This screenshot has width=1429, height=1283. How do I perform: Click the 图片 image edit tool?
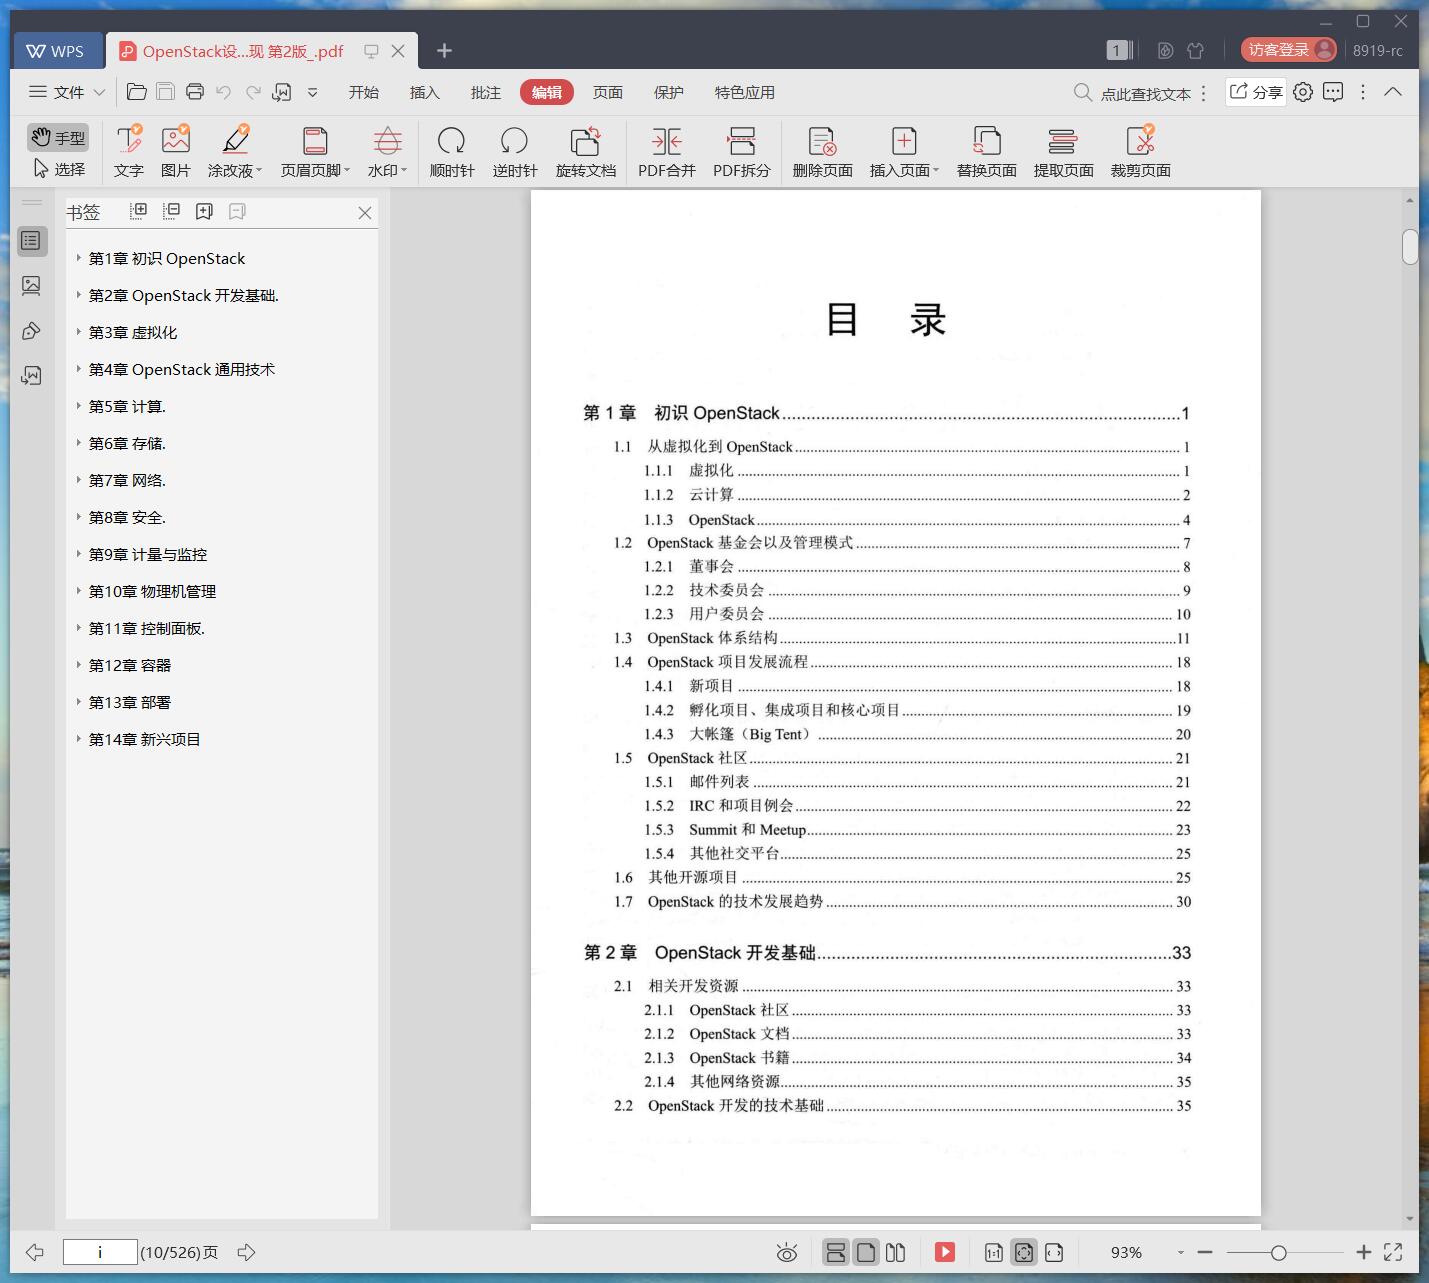click(x=176, y=152)
